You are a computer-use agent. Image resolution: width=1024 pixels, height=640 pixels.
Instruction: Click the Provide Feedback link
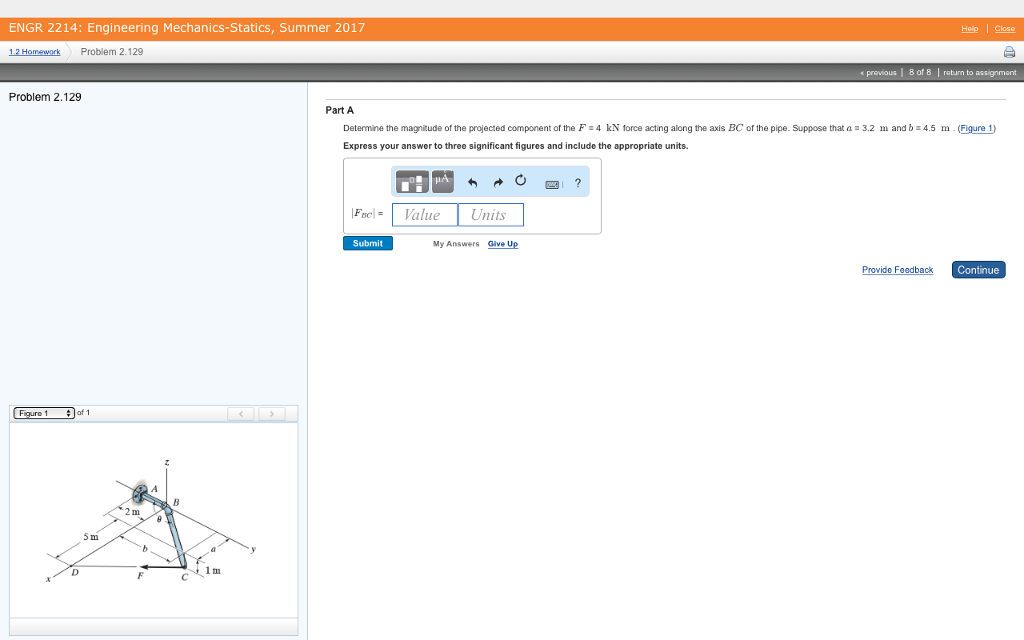point(897,269)
